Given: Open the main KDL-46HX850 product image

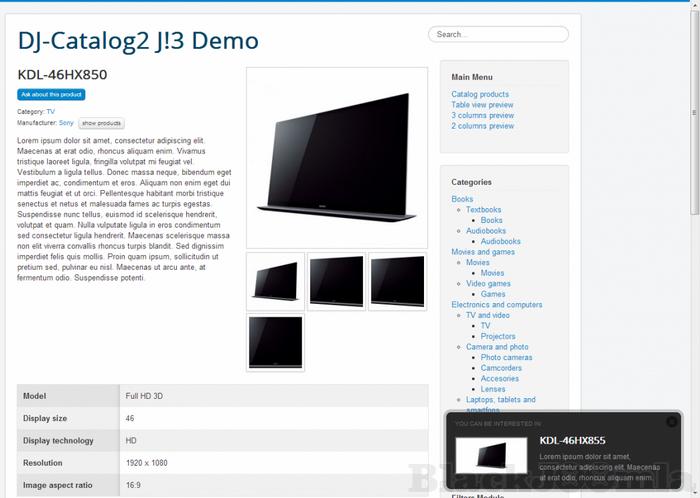Looking at the screenshot, I should (x=337, y=157).
